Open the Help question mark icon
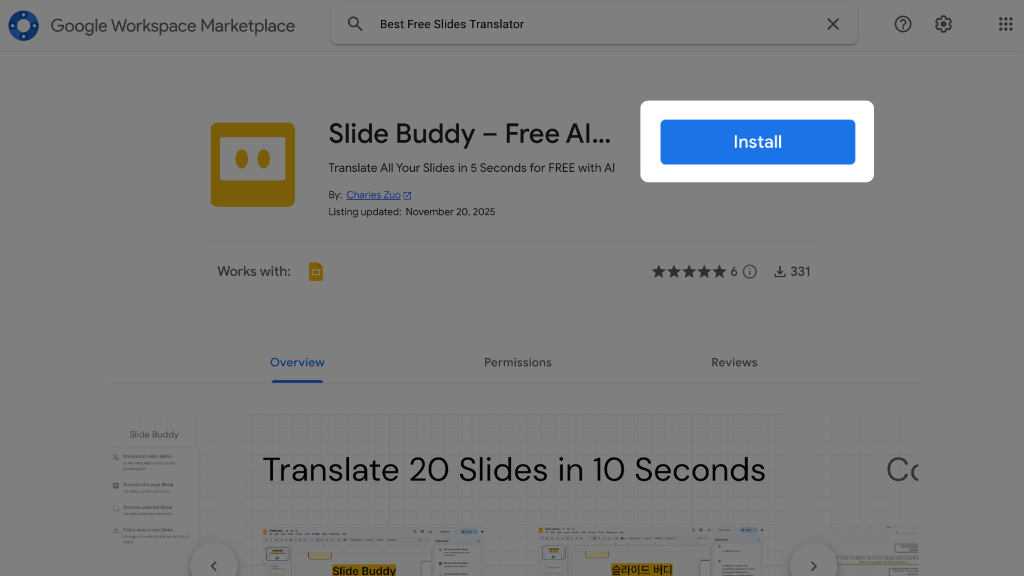The width and height of the screenshot is (1024, 576). click(903, 24)
